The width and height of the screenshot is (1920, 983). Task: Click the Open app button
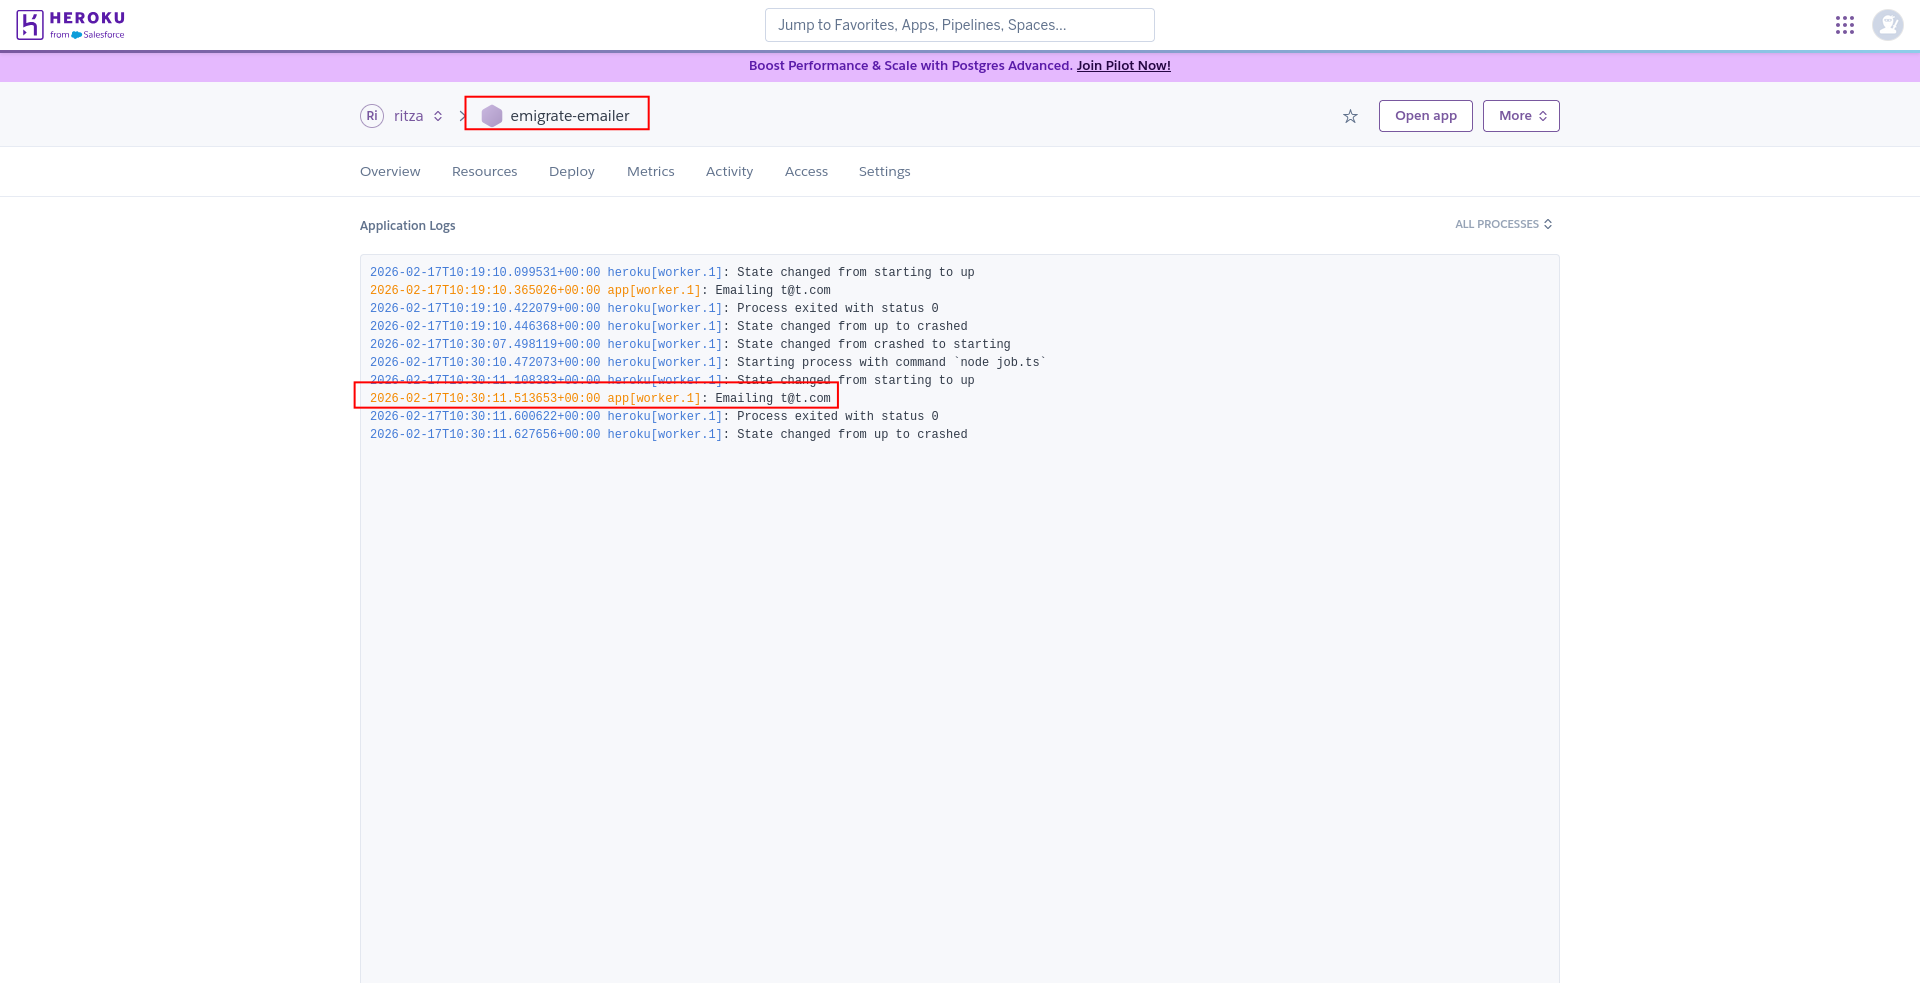(x=1425, y=115)
